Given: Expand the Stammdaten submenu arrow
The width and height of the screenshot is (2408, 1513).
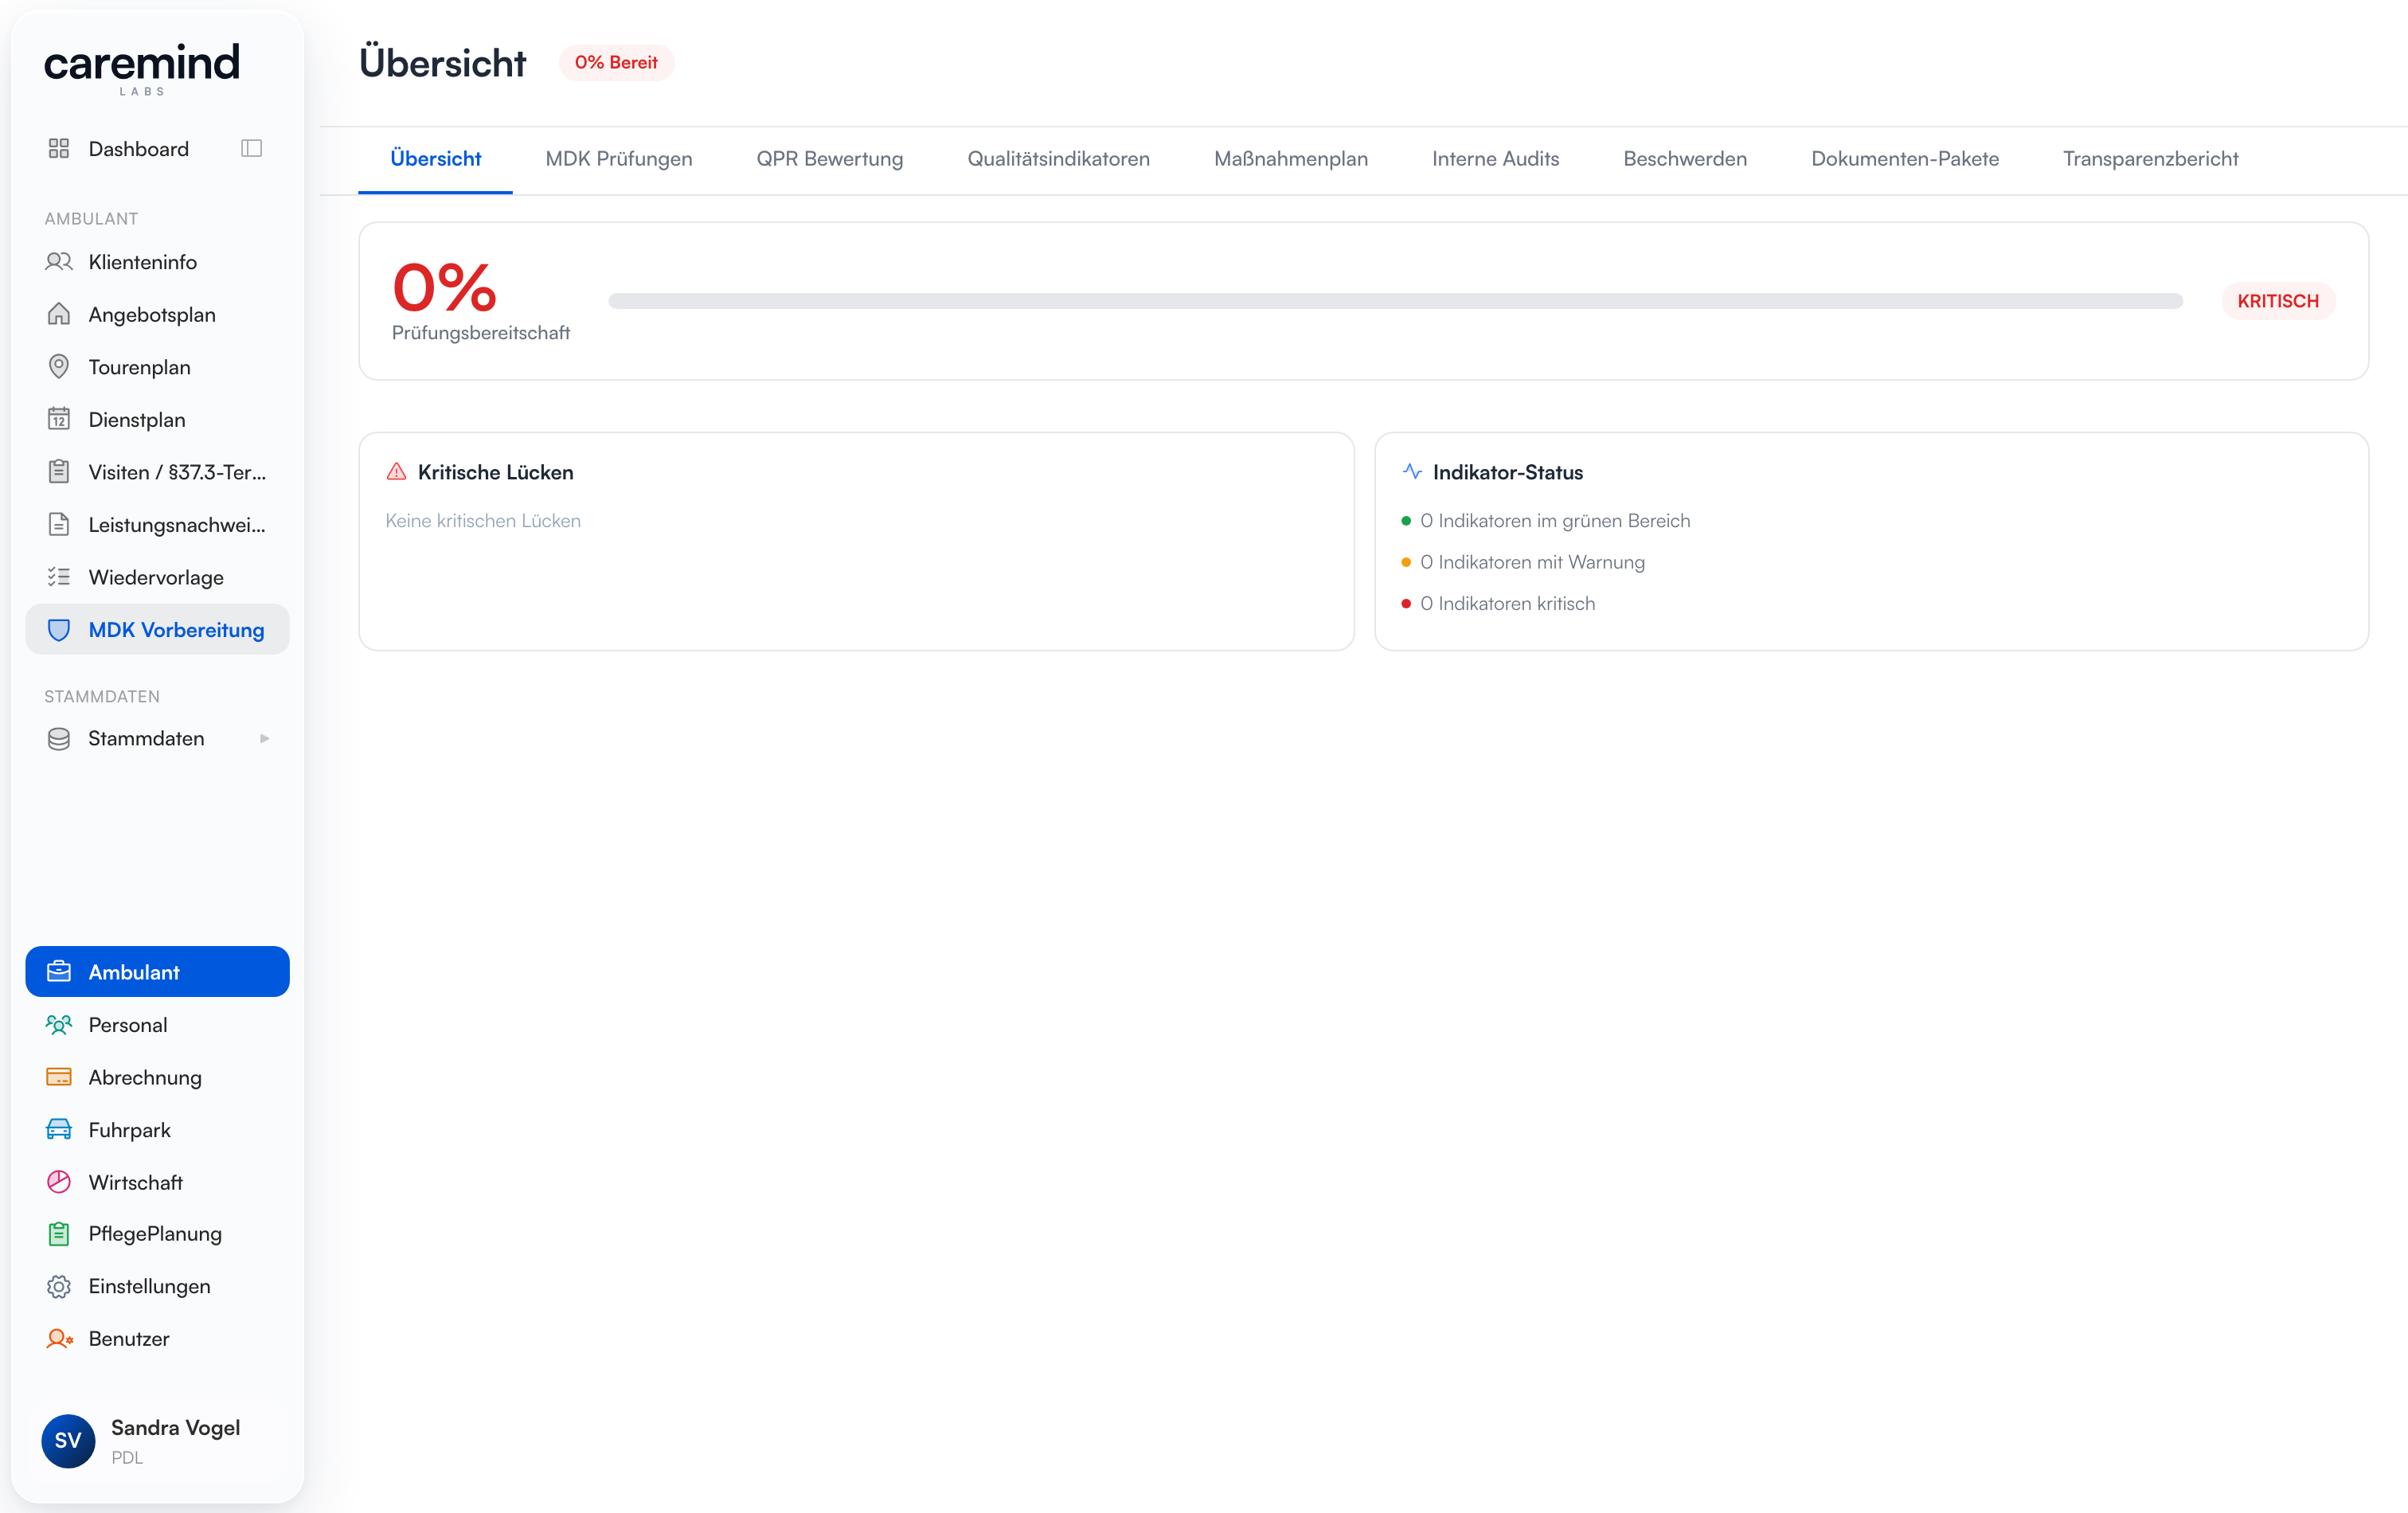Looking at the screenshot, I should 265,739.
